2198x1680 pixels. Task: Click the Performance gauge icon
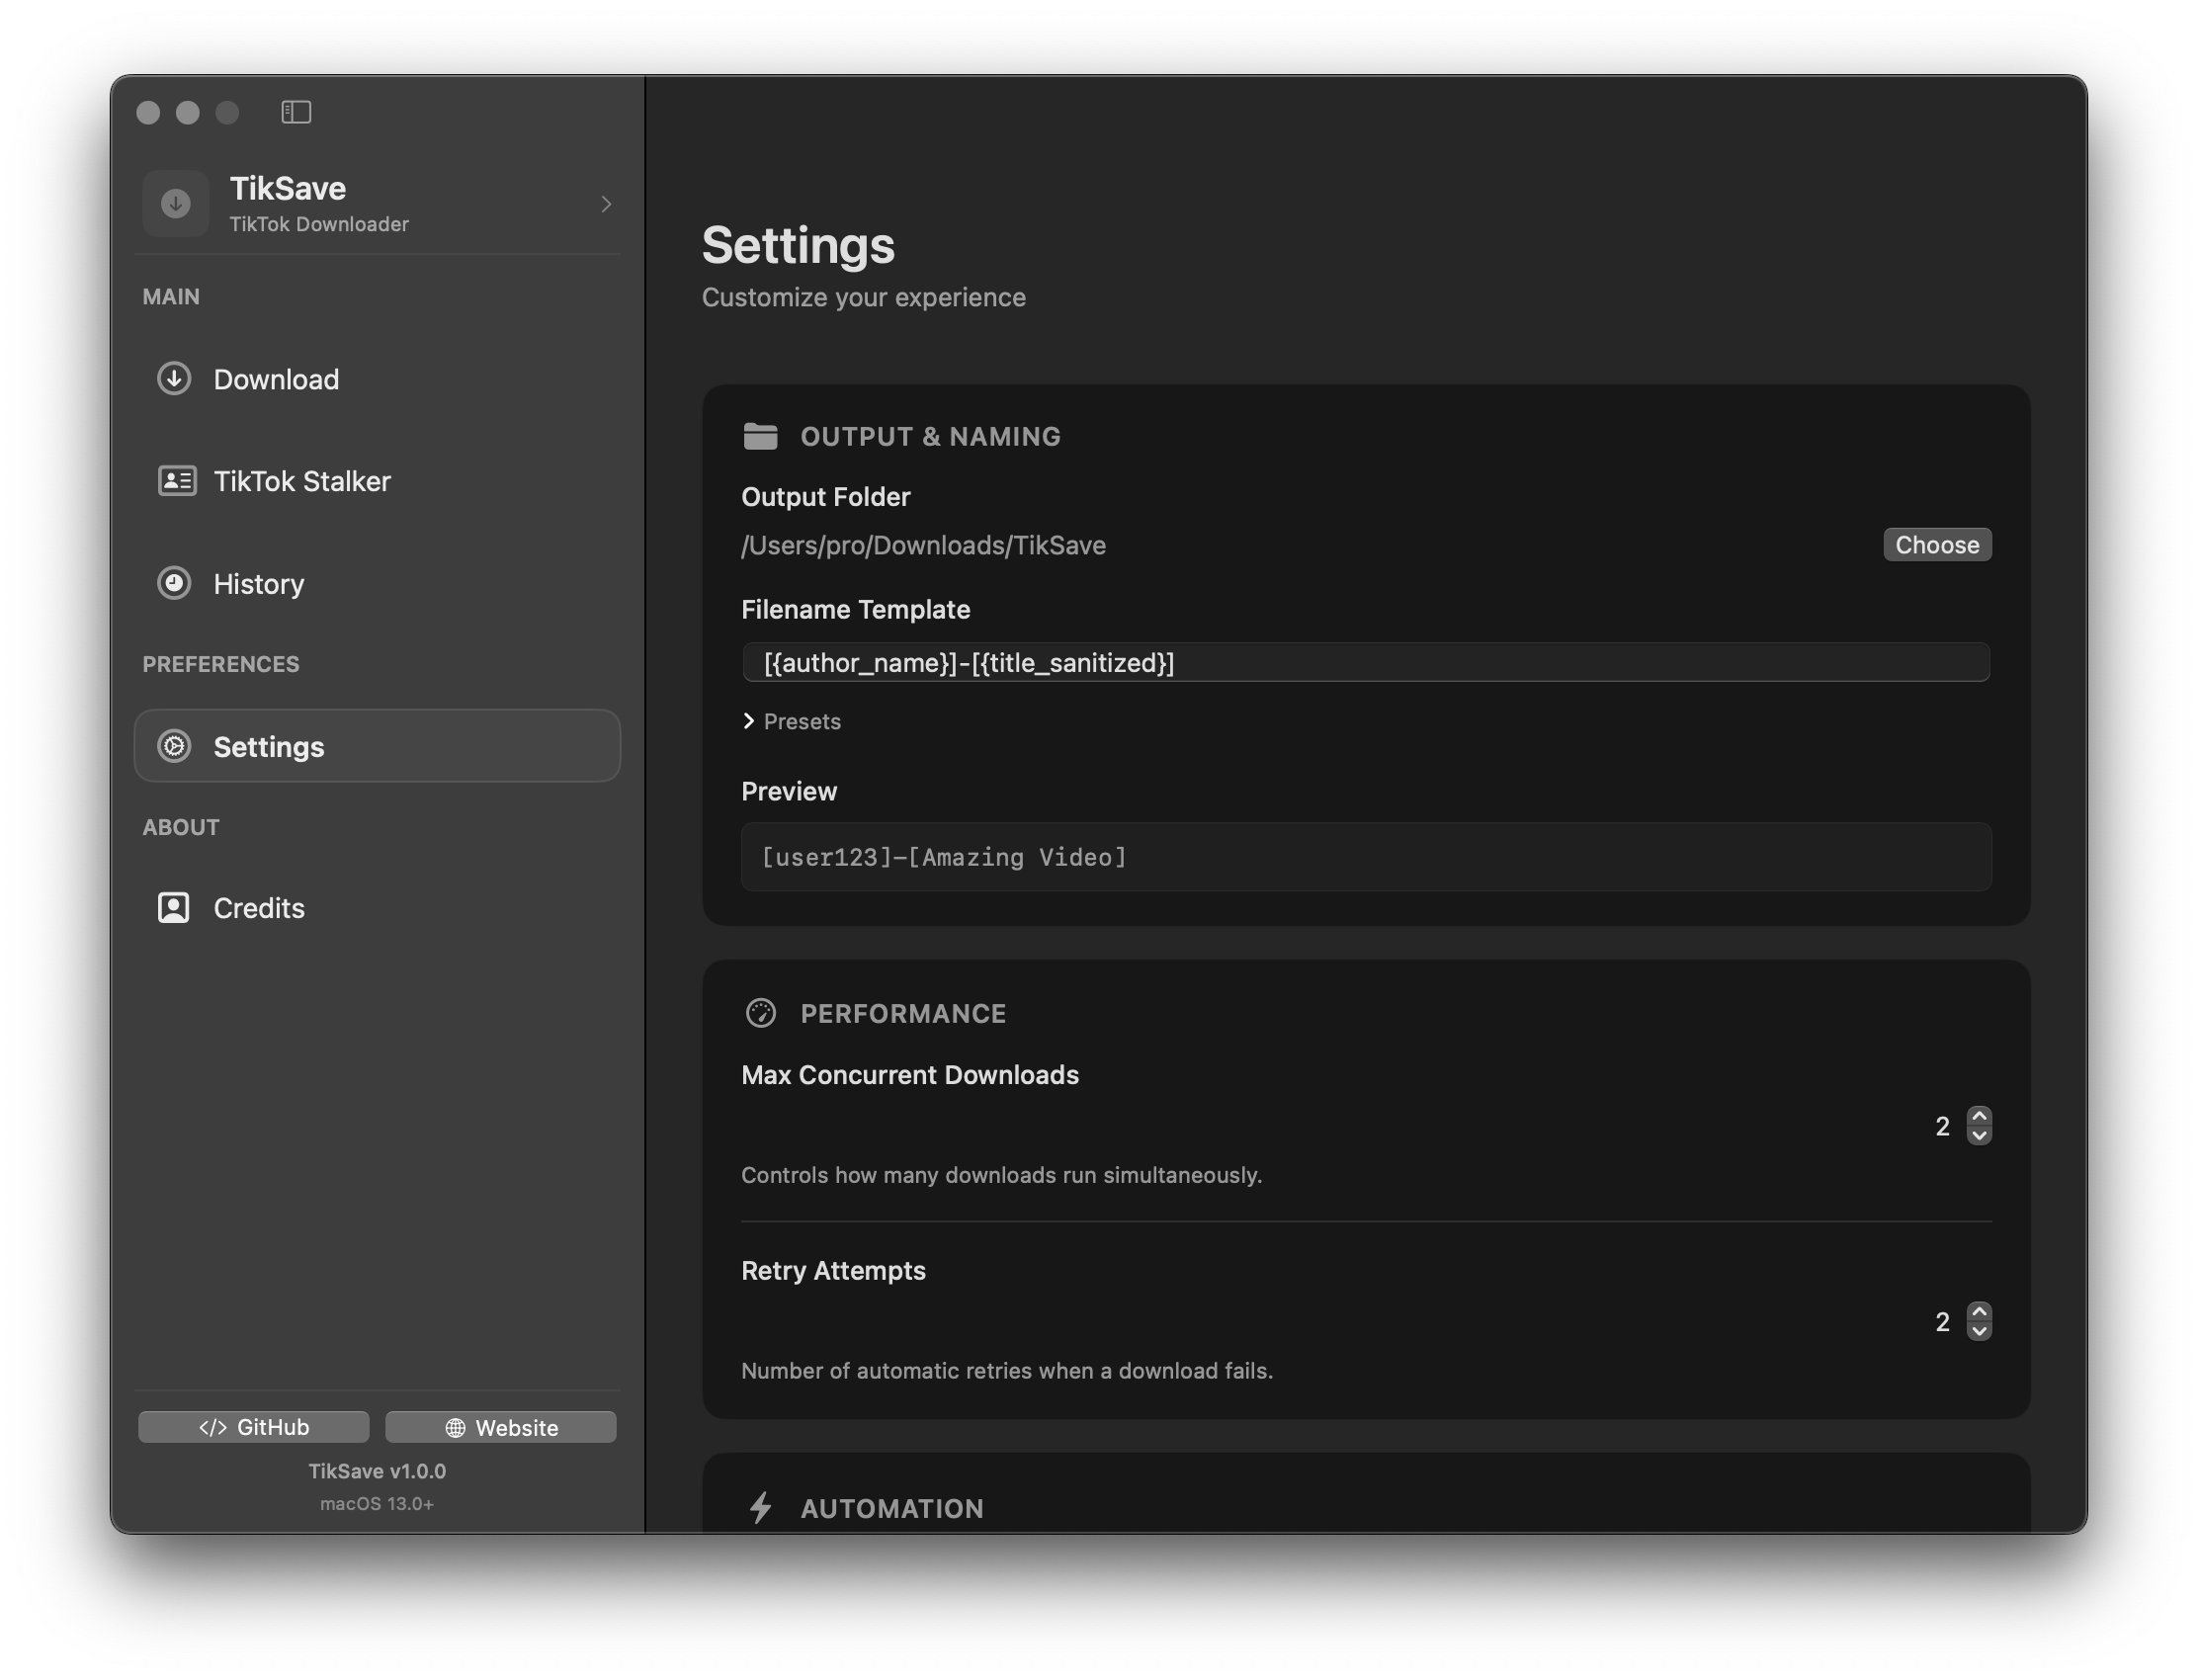(760, 1013)
